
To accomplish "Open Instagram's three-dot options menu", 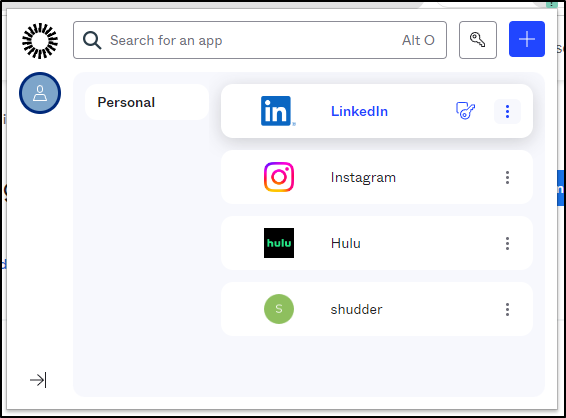I will (507, 177).
